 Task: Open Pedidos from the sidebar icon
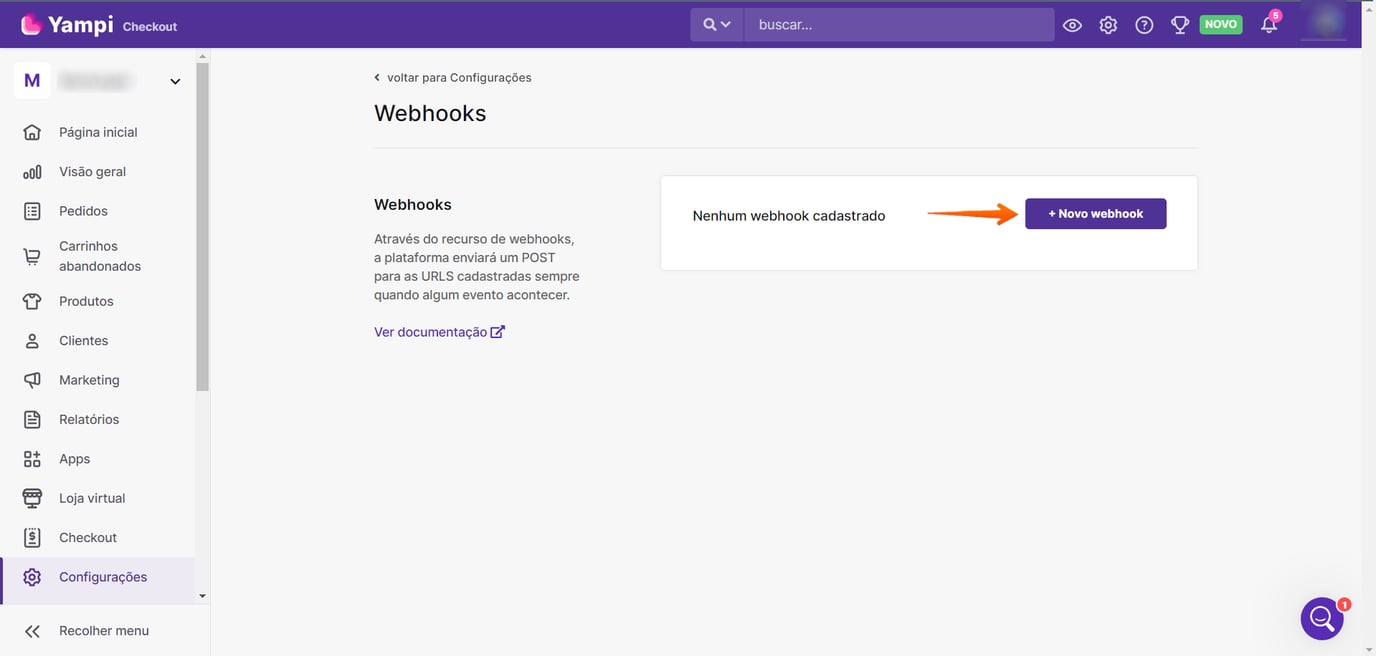pos(32,210)
